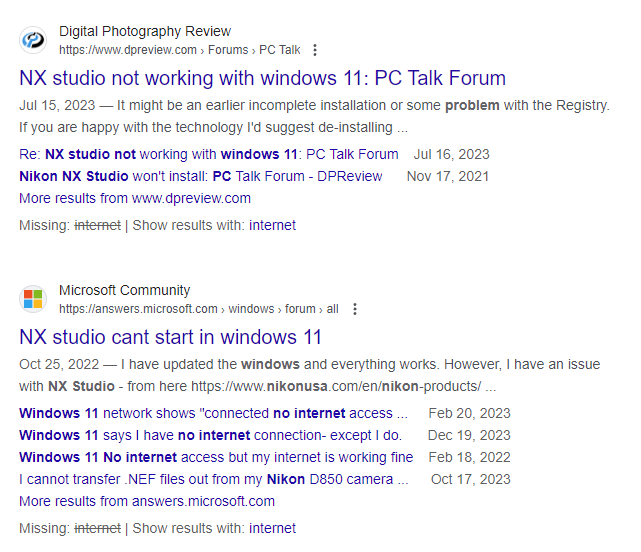Image resolution: width=641 pixels, height=552 pixels.
Task: Click the answers.microsoft.com windows forum breadcrumb
Action: [199, 309]
